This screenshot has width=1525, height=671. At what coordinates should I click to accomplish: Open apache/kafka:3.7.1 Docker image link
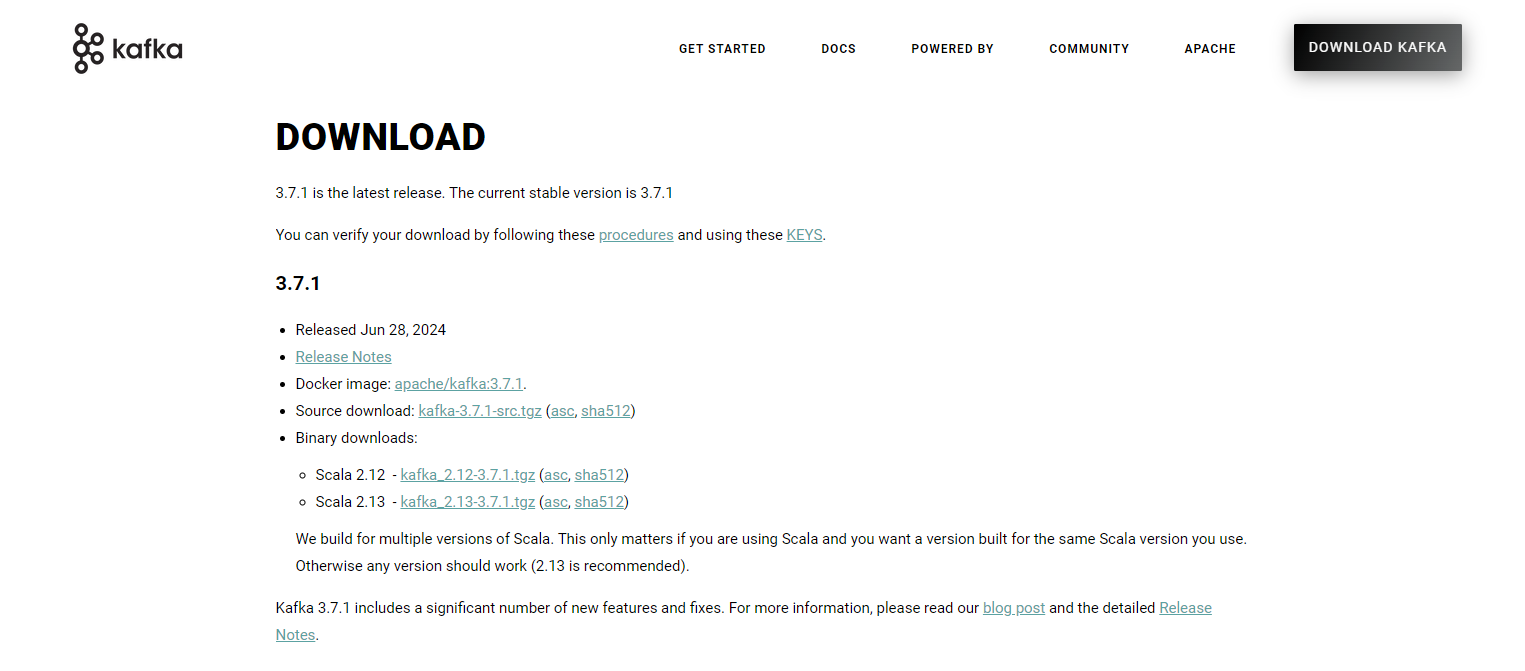(x=459, y=384)
